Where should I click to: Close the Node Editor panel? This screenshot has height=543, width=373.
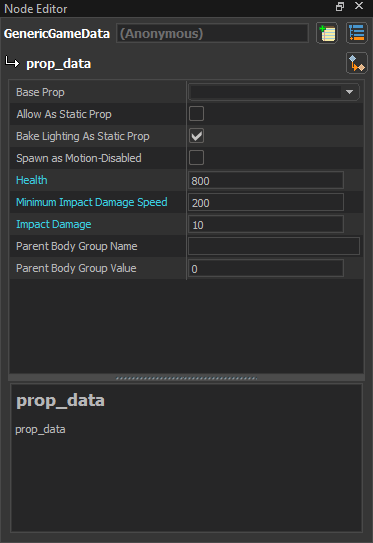359,6
